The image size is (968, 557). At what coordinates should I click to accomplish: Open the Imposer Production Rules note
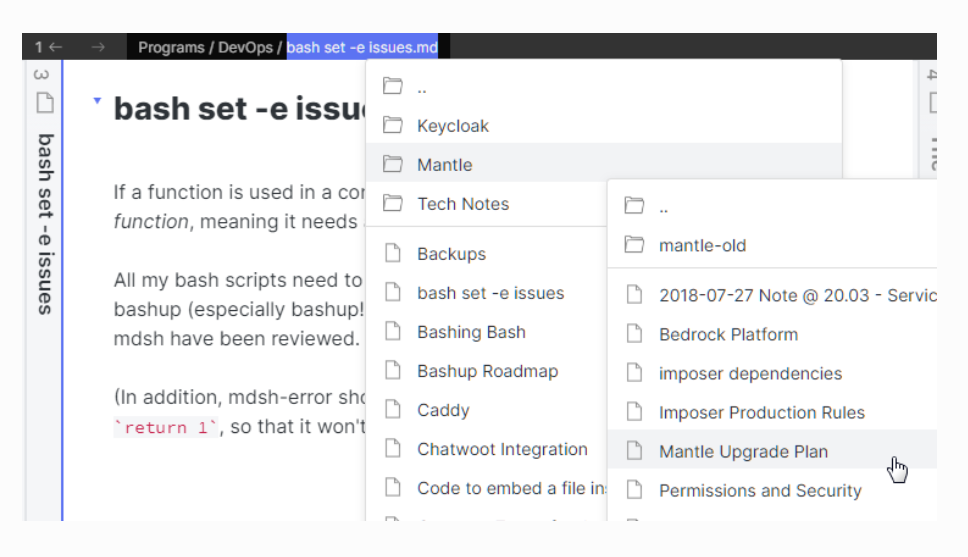(x=761, y=412)
